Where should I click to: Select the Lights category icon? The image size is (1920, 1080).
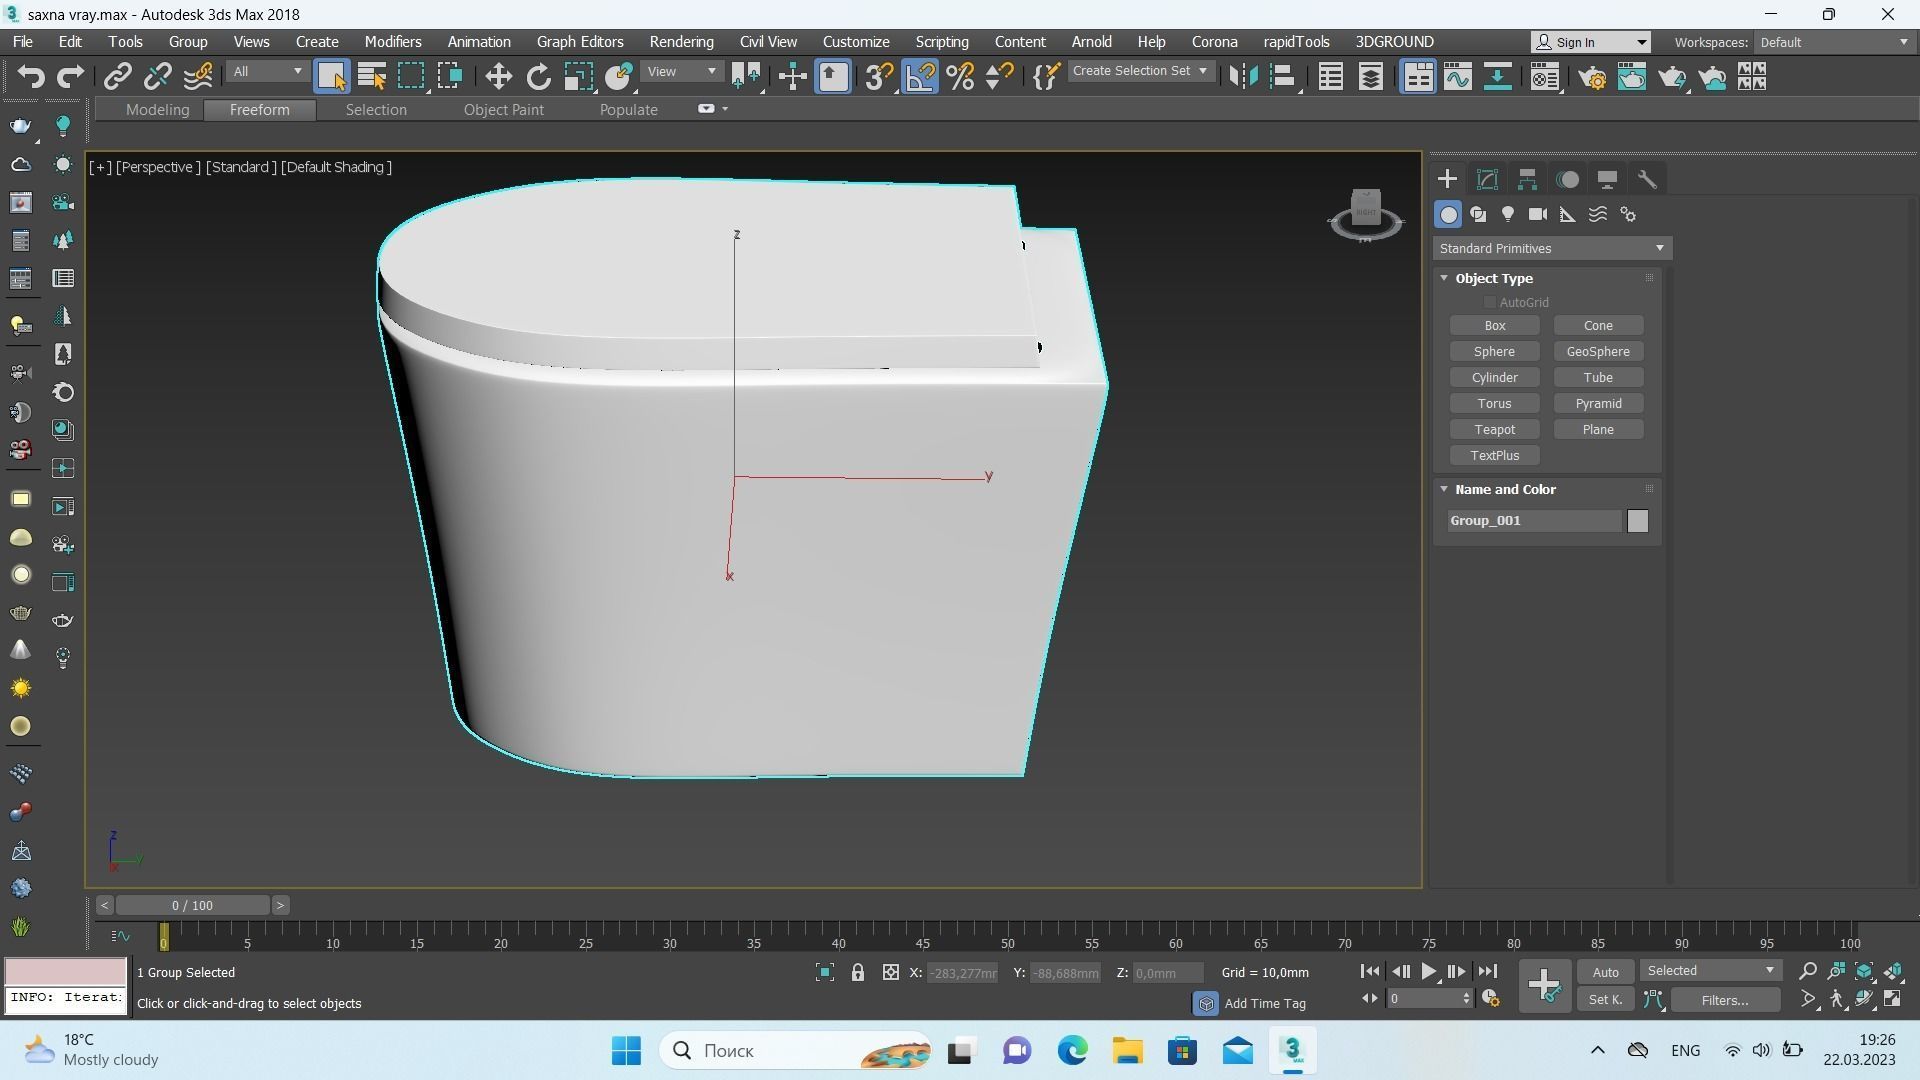(x=1508, y=215)
